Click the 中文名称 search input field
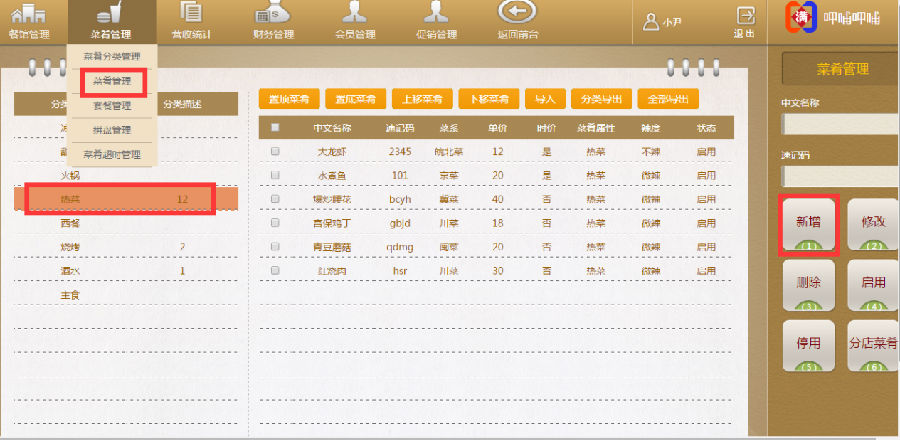 click(x=840, y=124)
